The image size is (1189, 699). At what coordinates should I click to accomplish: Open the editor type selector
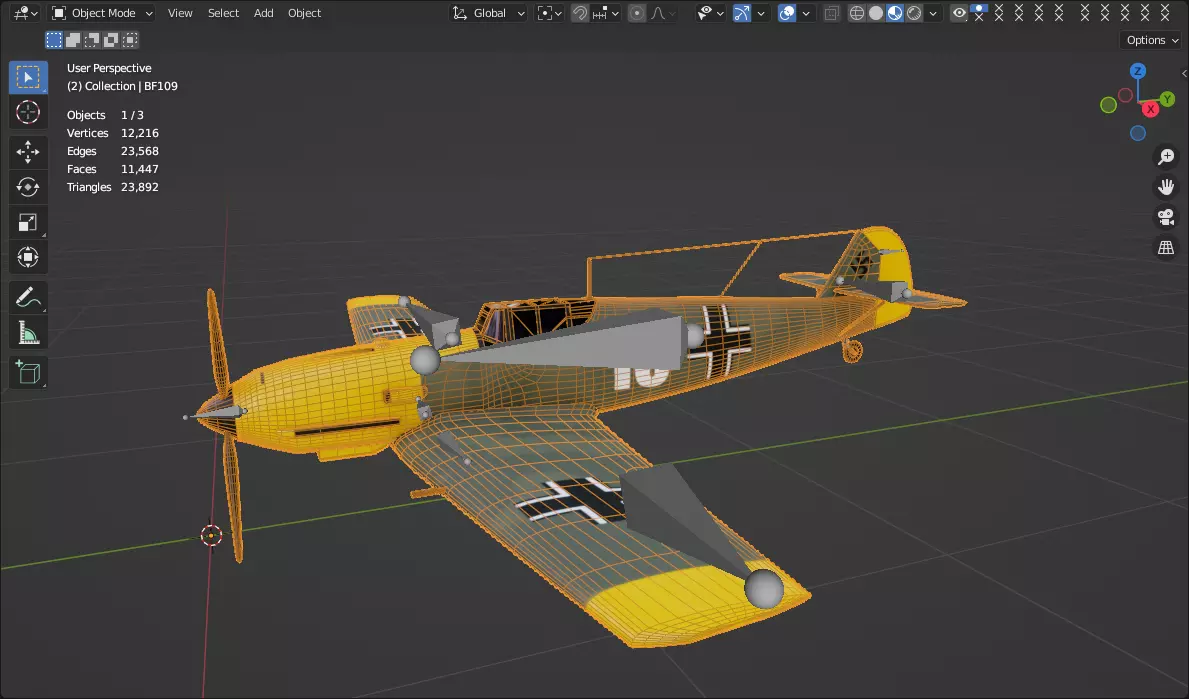tap(25, 13)
